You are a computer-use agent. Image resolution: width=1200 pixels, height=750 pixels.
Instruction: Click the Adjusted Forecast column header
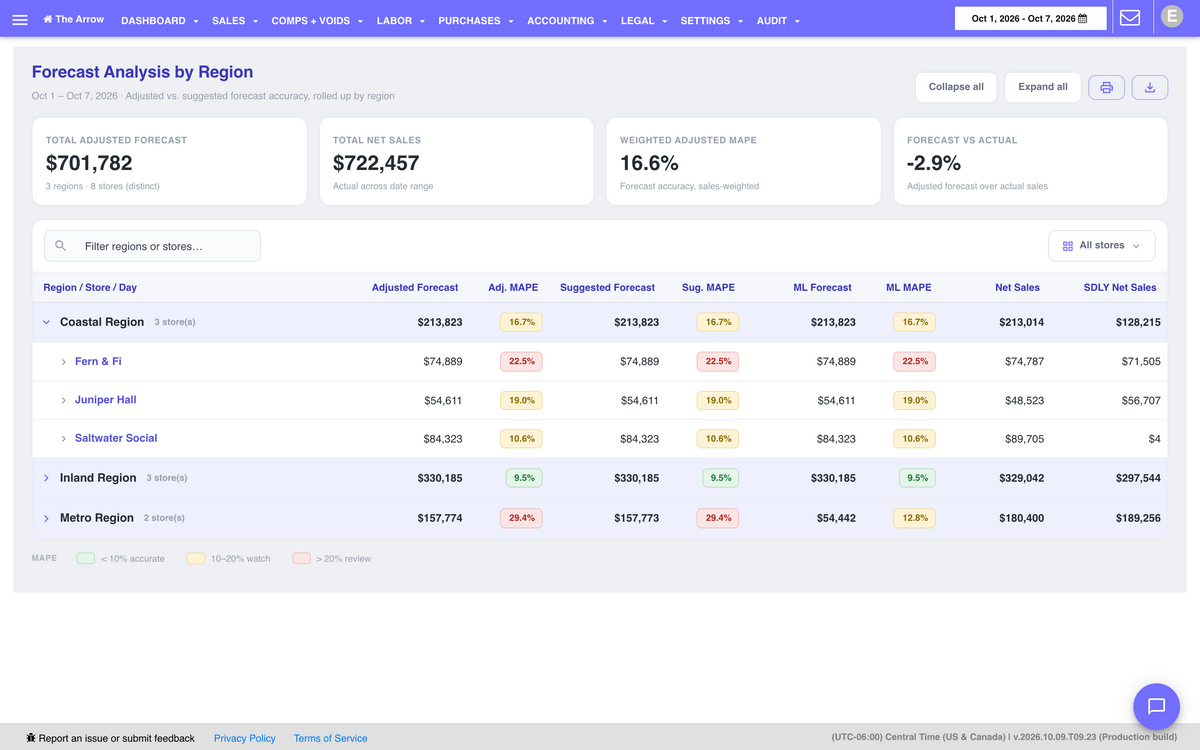415,288
